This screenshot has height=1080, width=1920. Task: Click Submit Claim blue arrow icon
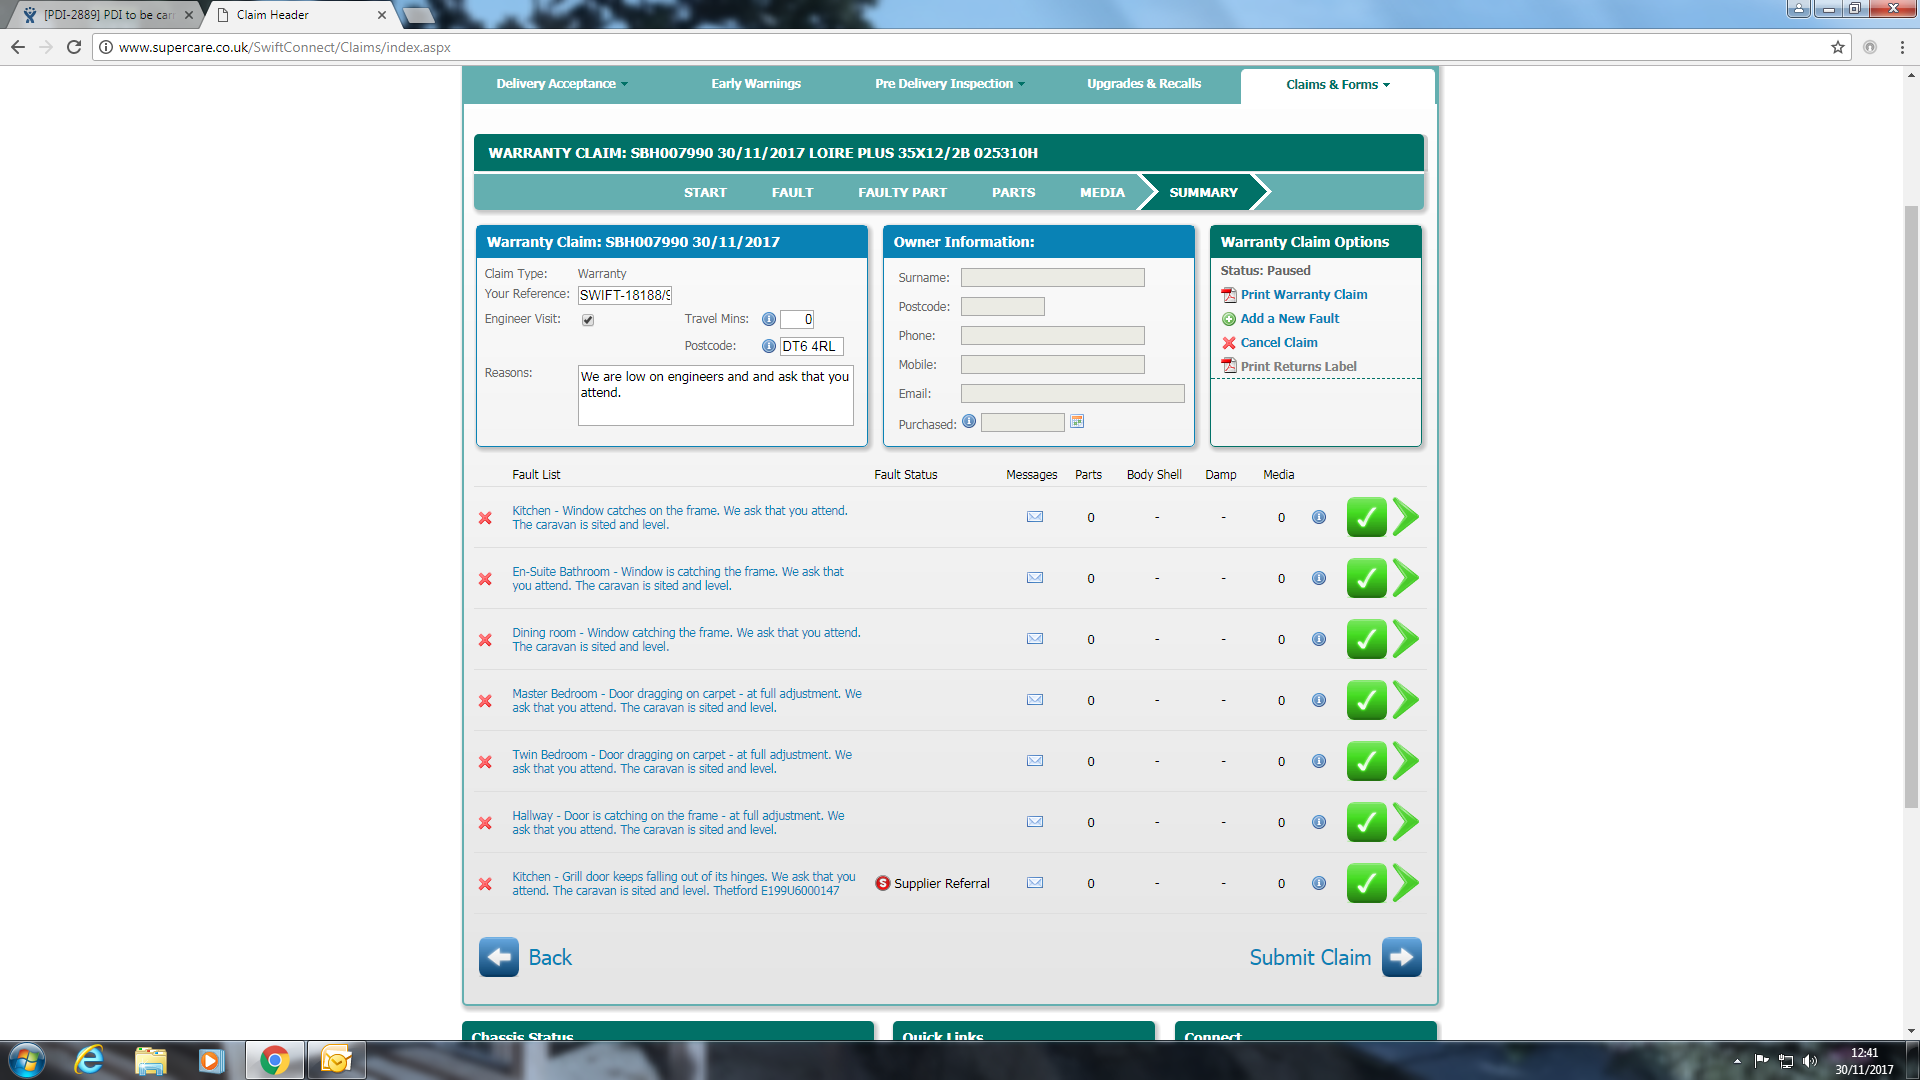pyautogui.click(x=1401, y=957)
